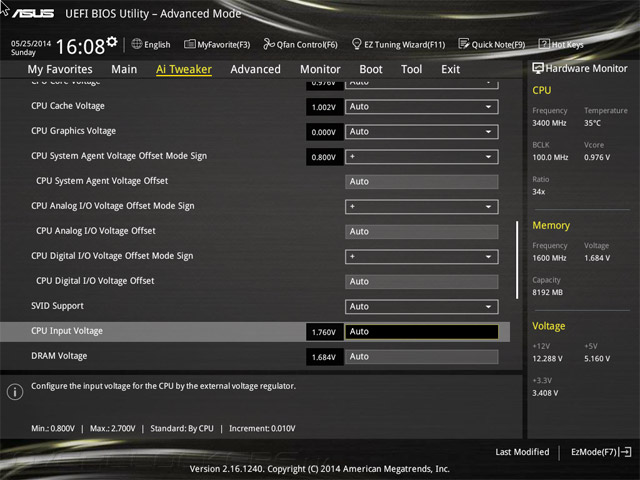The width and height of the screenshot is (640, 480).
Task: Open MyFavorite(F3) folder icon
Action: (x=189, y=44)
